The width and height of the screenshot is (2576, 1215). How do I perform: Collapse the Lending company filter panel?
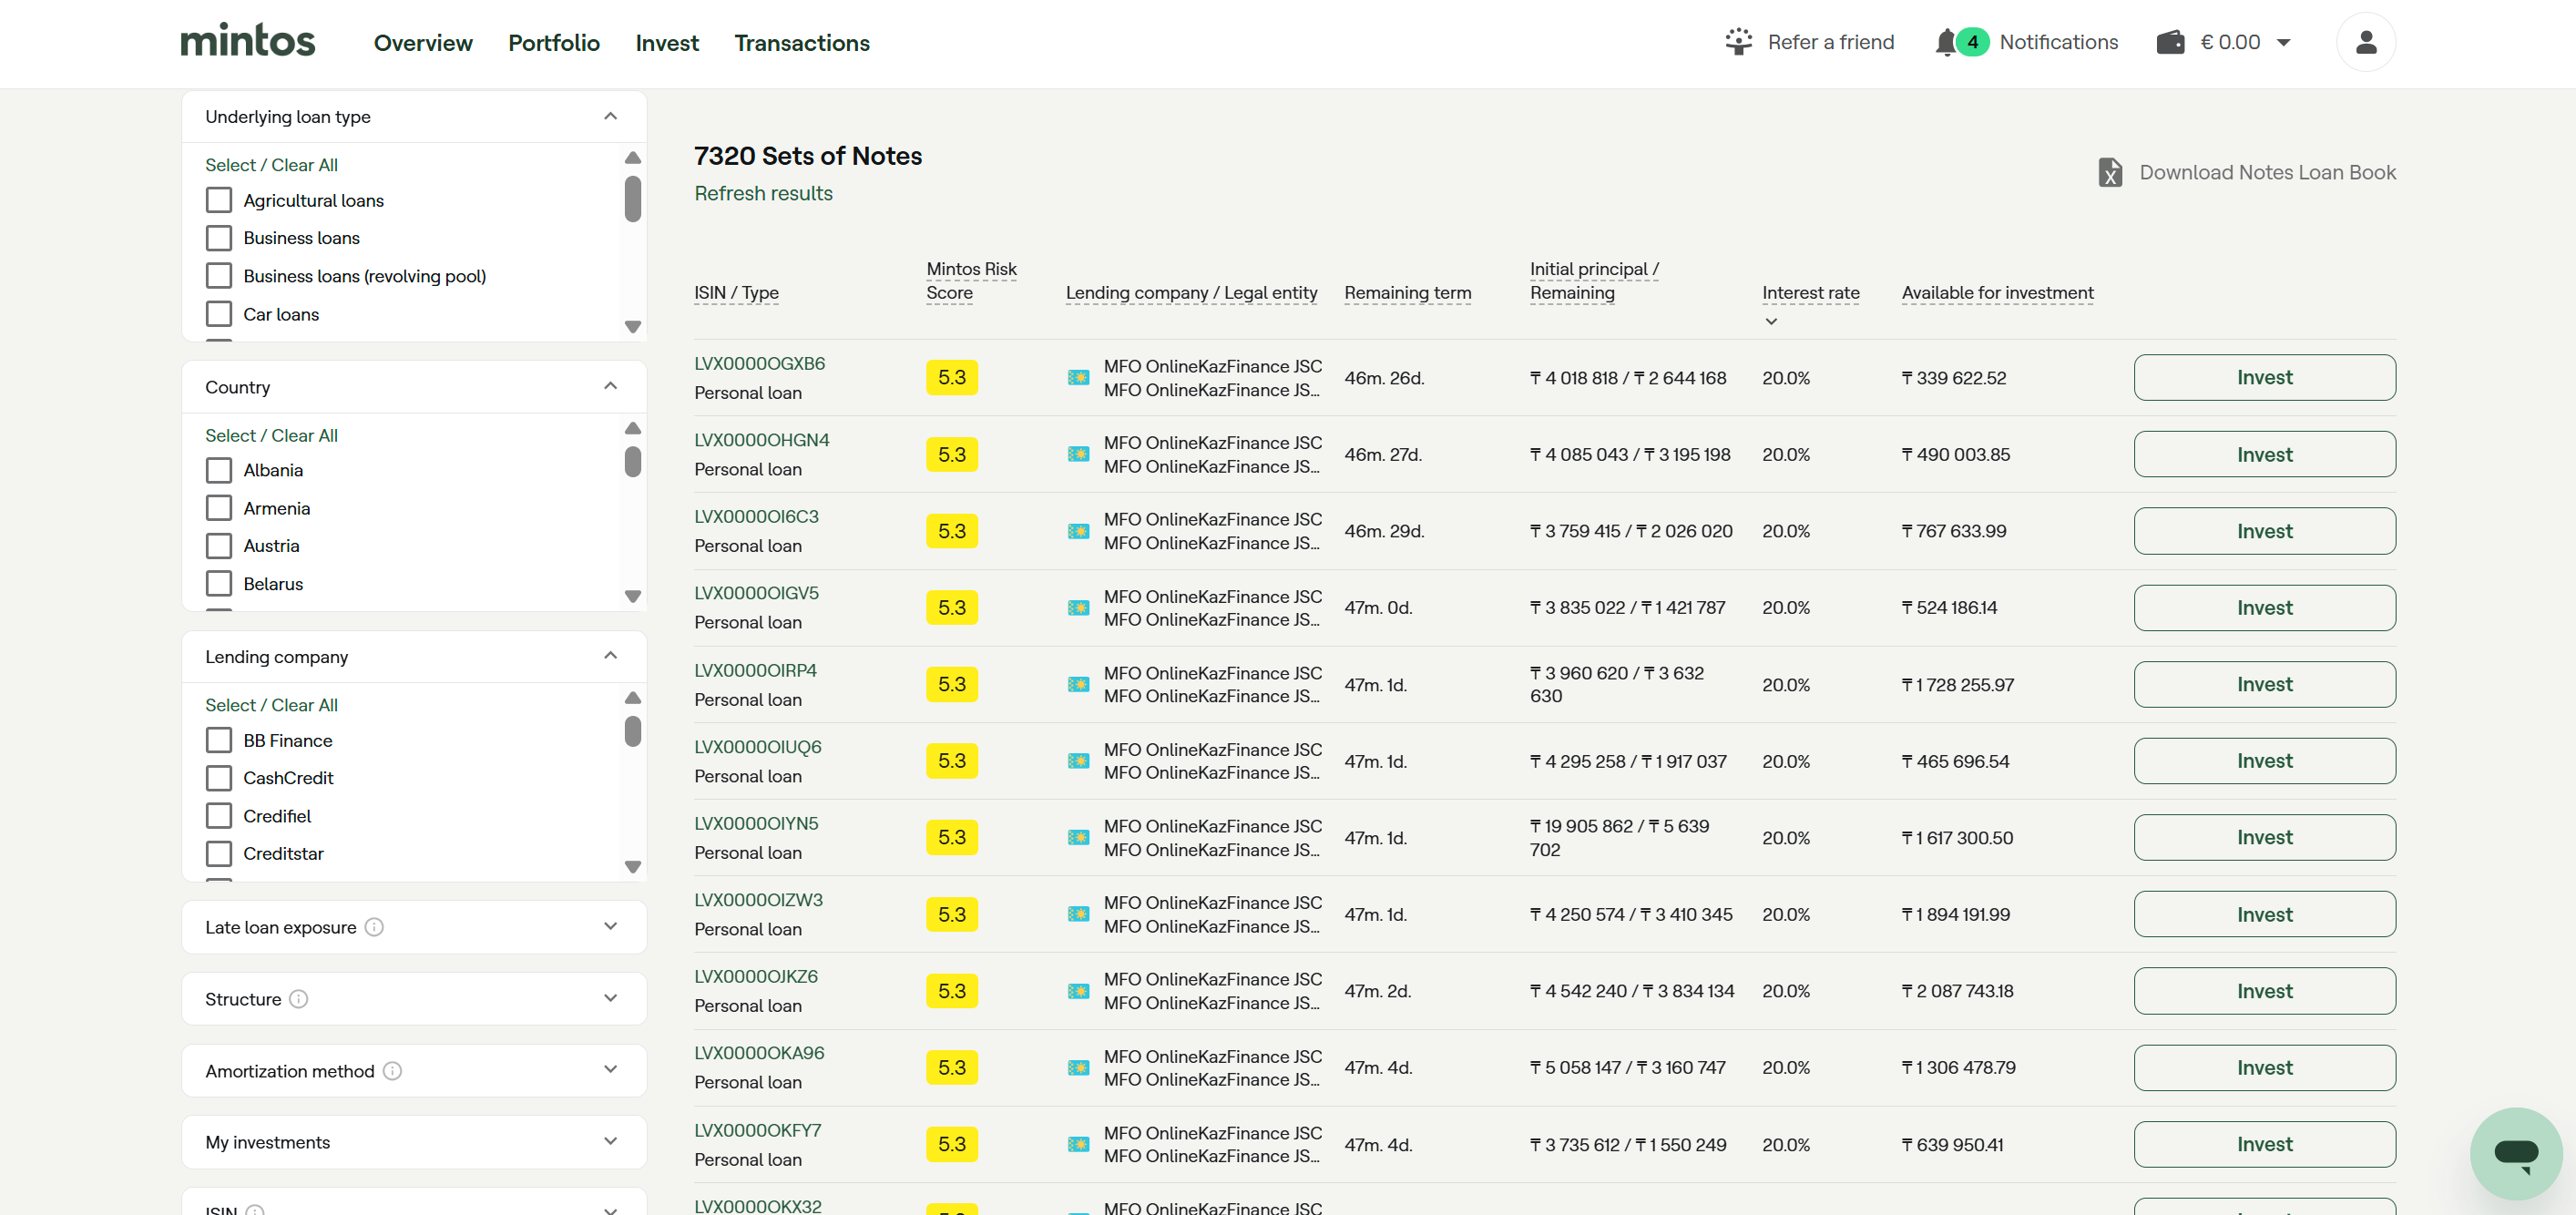[x=610, y=656]
